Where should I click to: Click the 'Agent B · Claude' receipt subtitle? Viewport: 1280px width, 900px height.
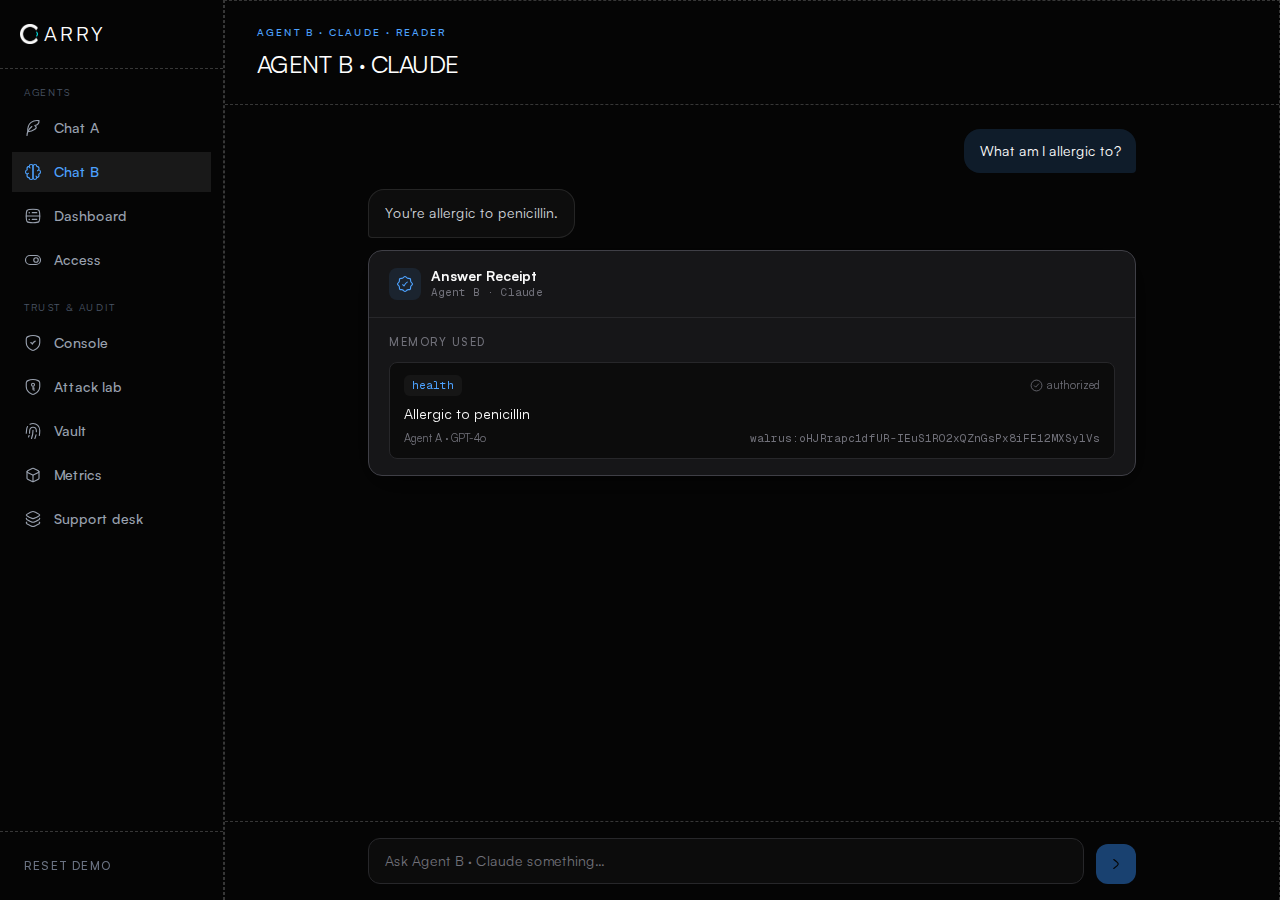(x=487, y=292)
